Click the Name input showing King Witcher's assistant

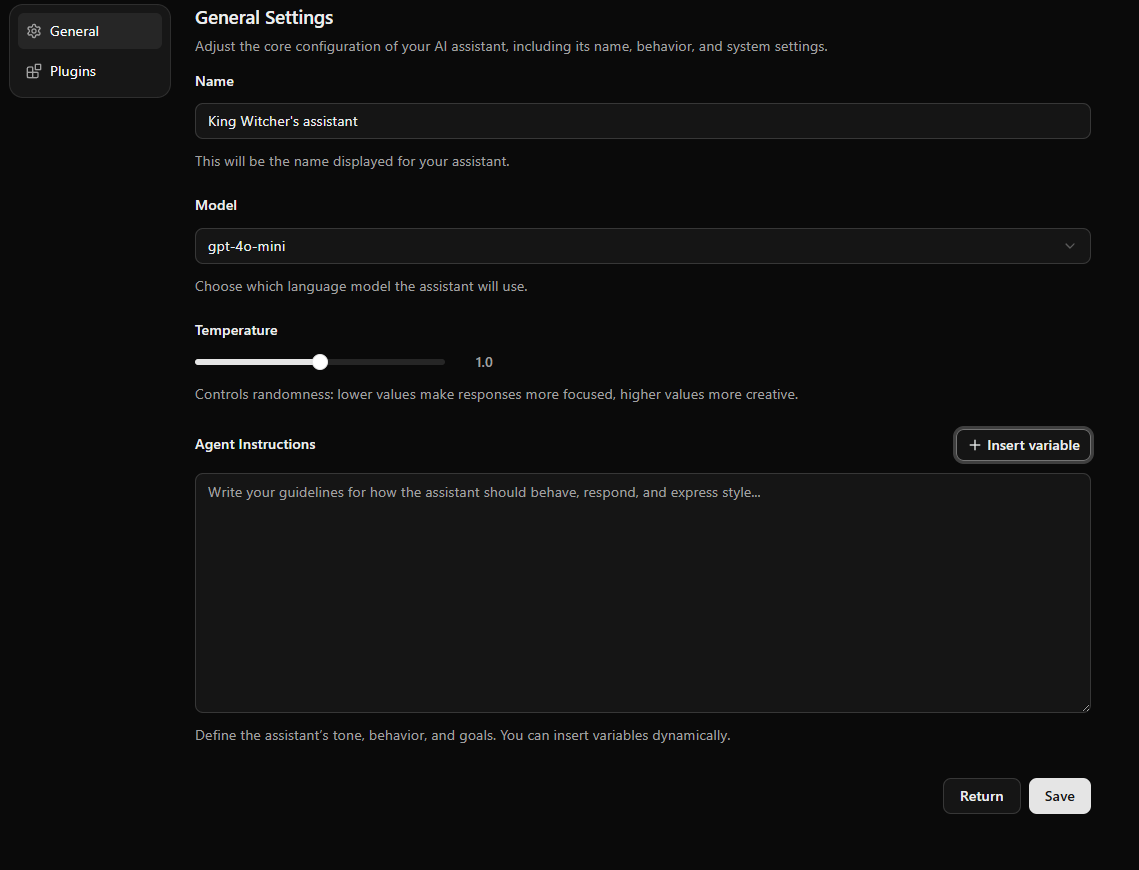(643, 121)
